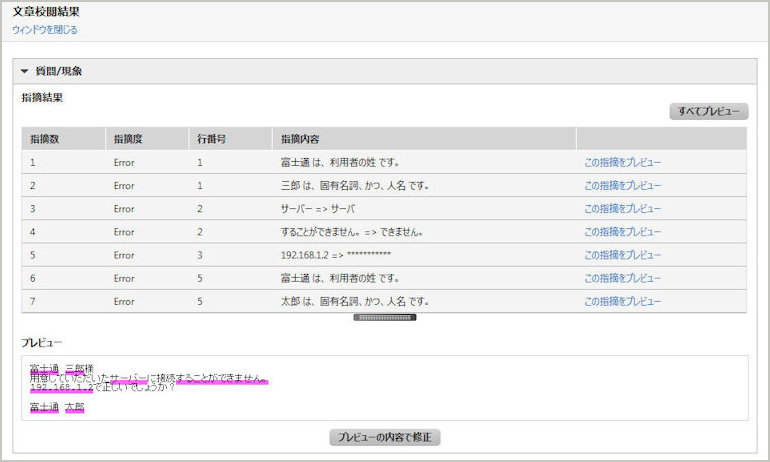
Task: Click the 指摘数 column header
Action: [45, 139]
